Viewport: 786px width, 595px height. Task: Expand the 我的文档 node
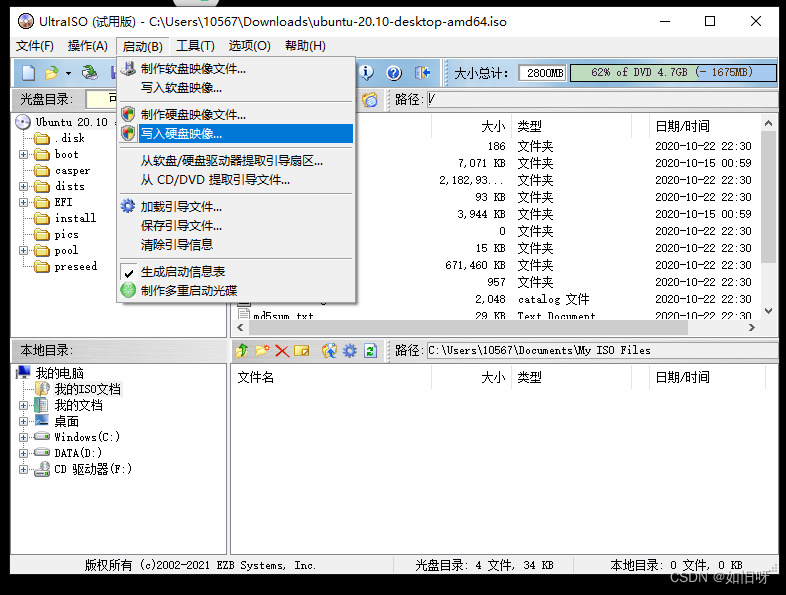[24, 406]
